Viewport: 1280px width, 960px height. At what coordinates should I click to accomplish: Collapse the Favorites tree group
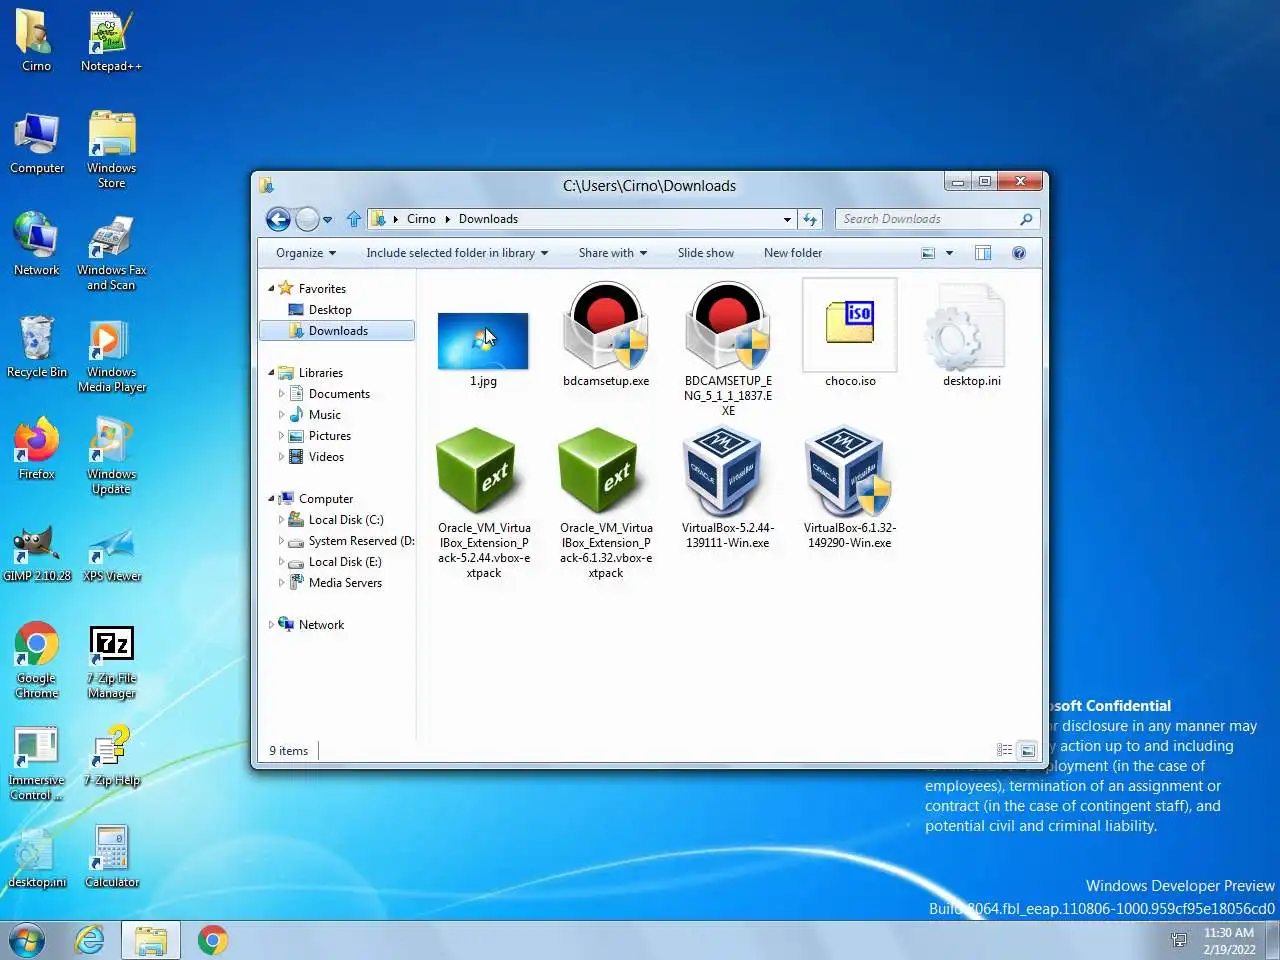tap(271, 288)
